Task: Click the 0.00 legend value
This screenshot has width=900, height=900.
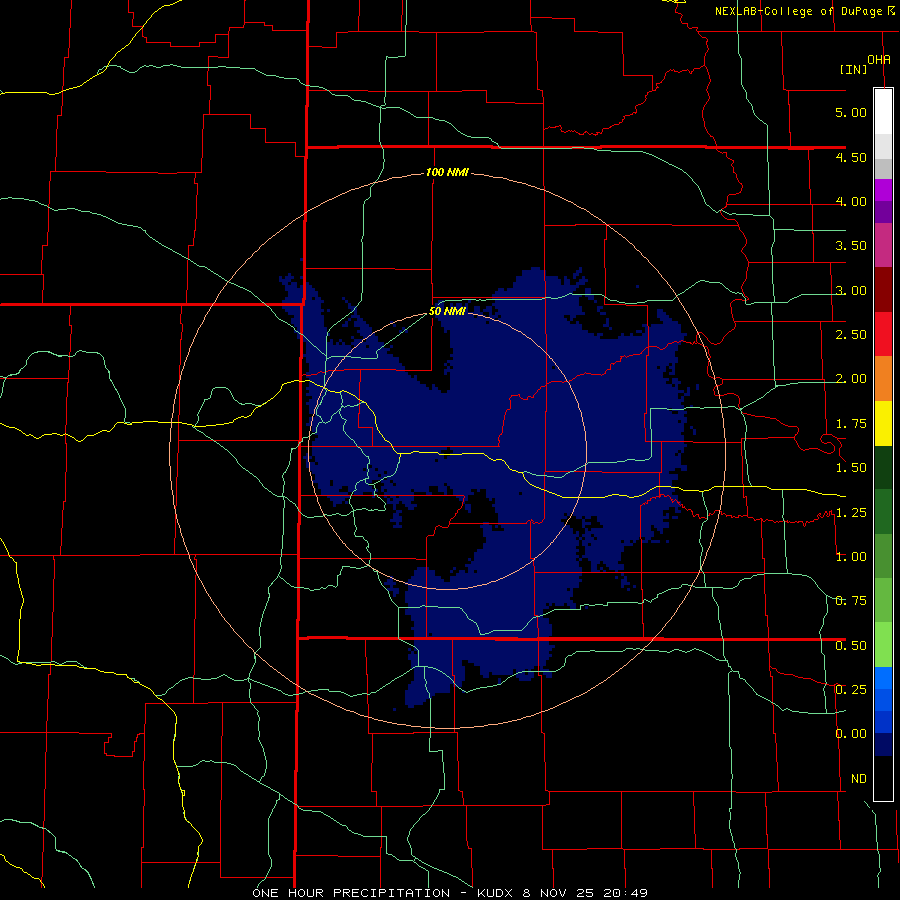Action: (851, 734)
